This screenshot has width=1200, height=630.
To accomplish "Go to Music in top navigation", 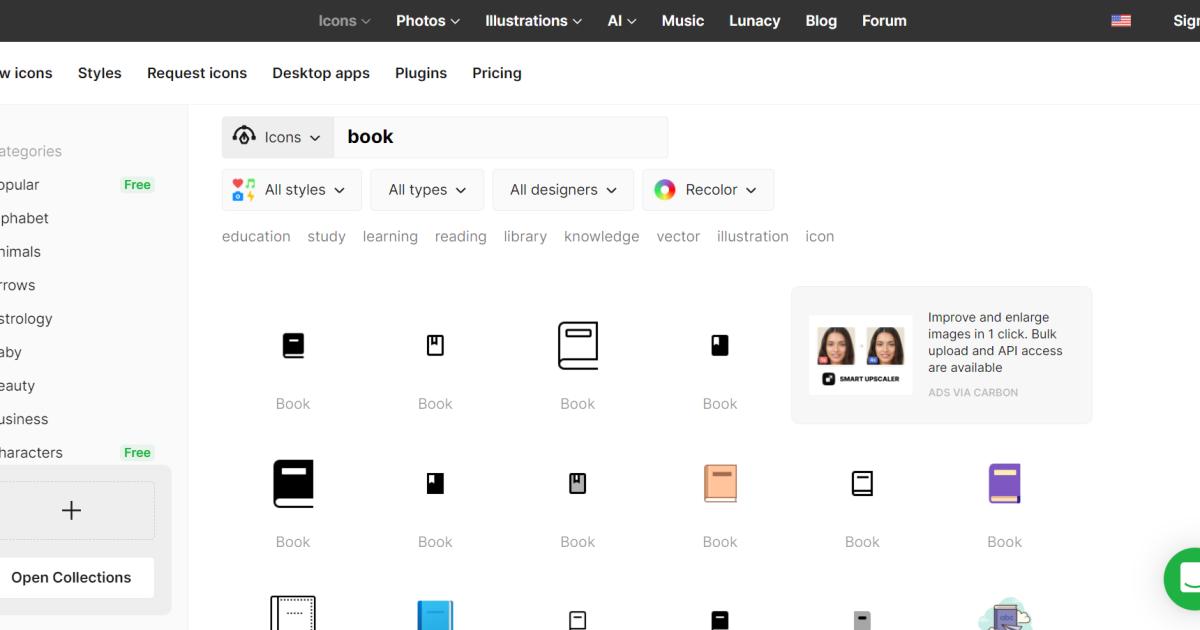I will pos(683,21).
